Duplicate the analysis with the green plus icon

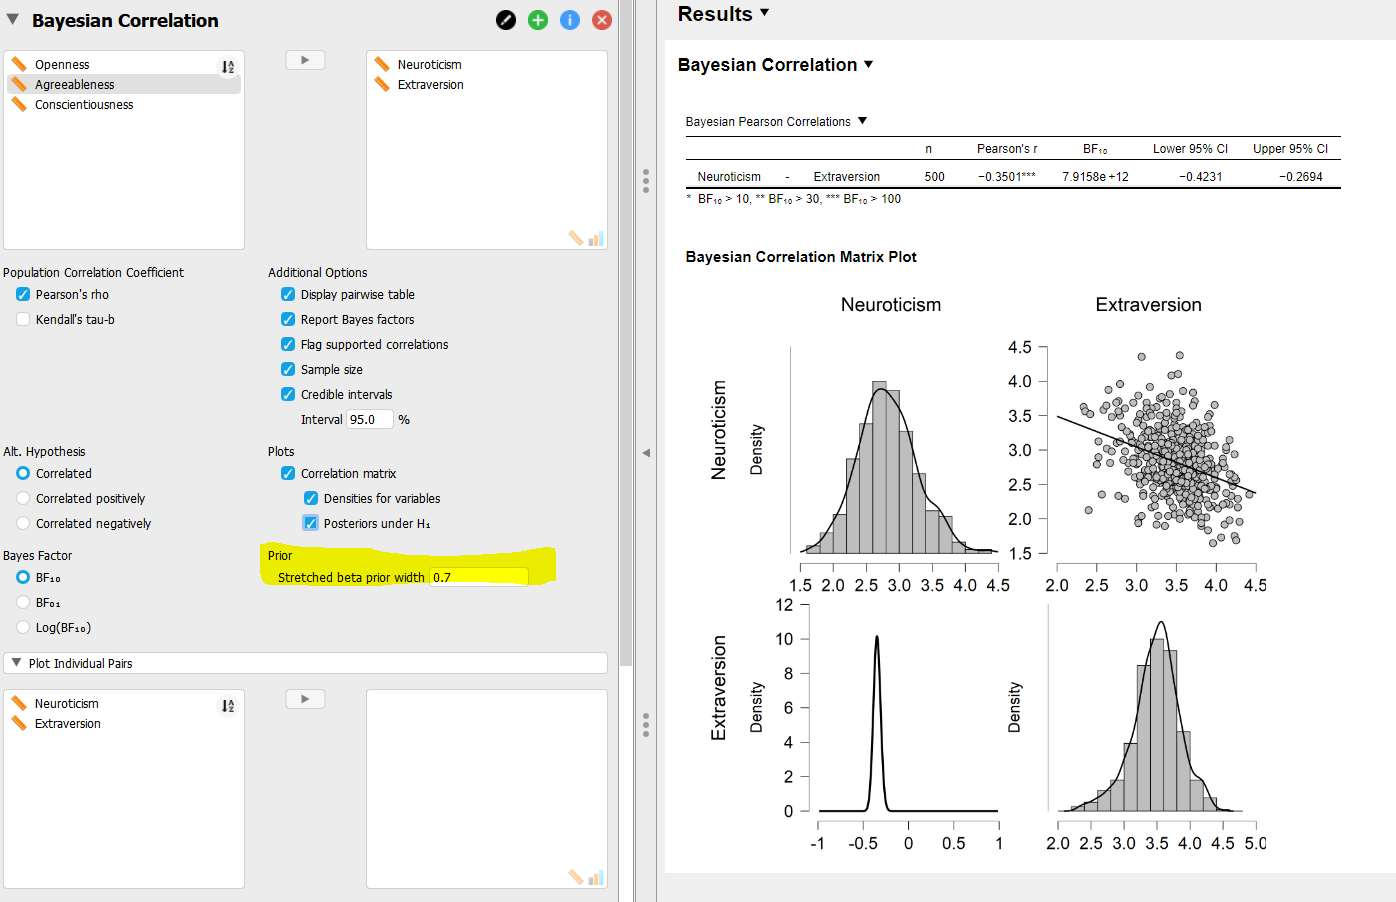tap(537, 19)
